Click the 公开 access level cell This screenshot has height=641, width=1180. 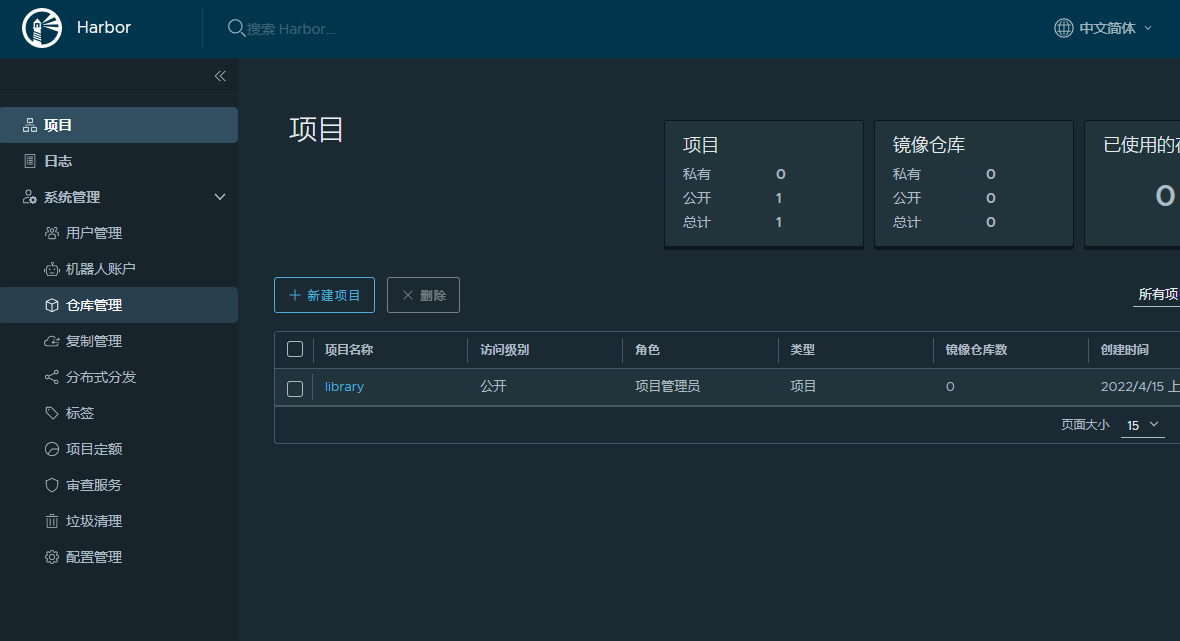tap(493, 386)
